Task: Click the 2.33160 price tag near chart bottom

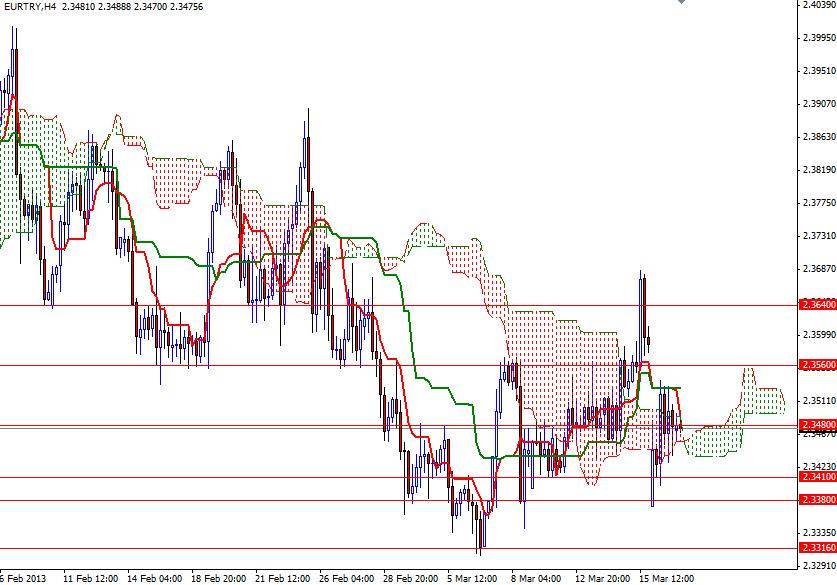Action: coord(815,547)
